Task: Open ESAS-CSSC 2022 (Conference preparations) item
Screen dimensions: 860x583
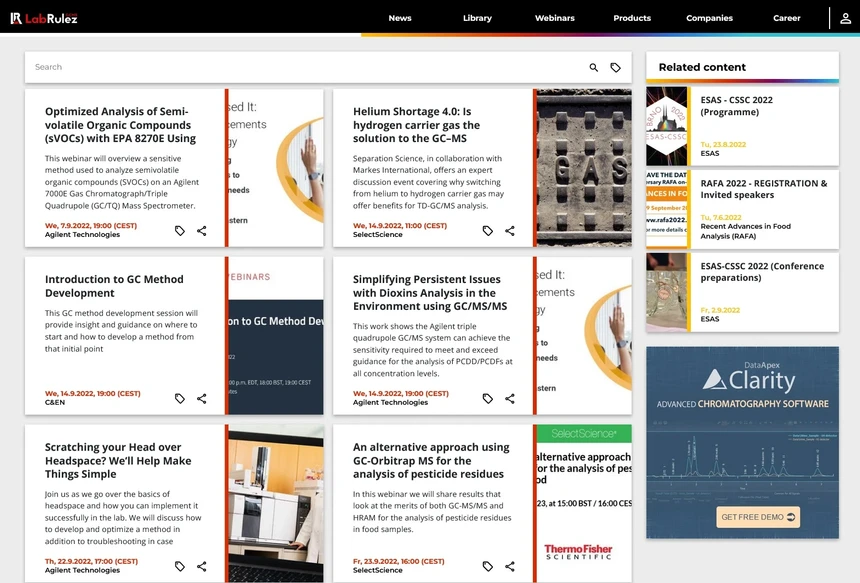Action: click(762, 271)
